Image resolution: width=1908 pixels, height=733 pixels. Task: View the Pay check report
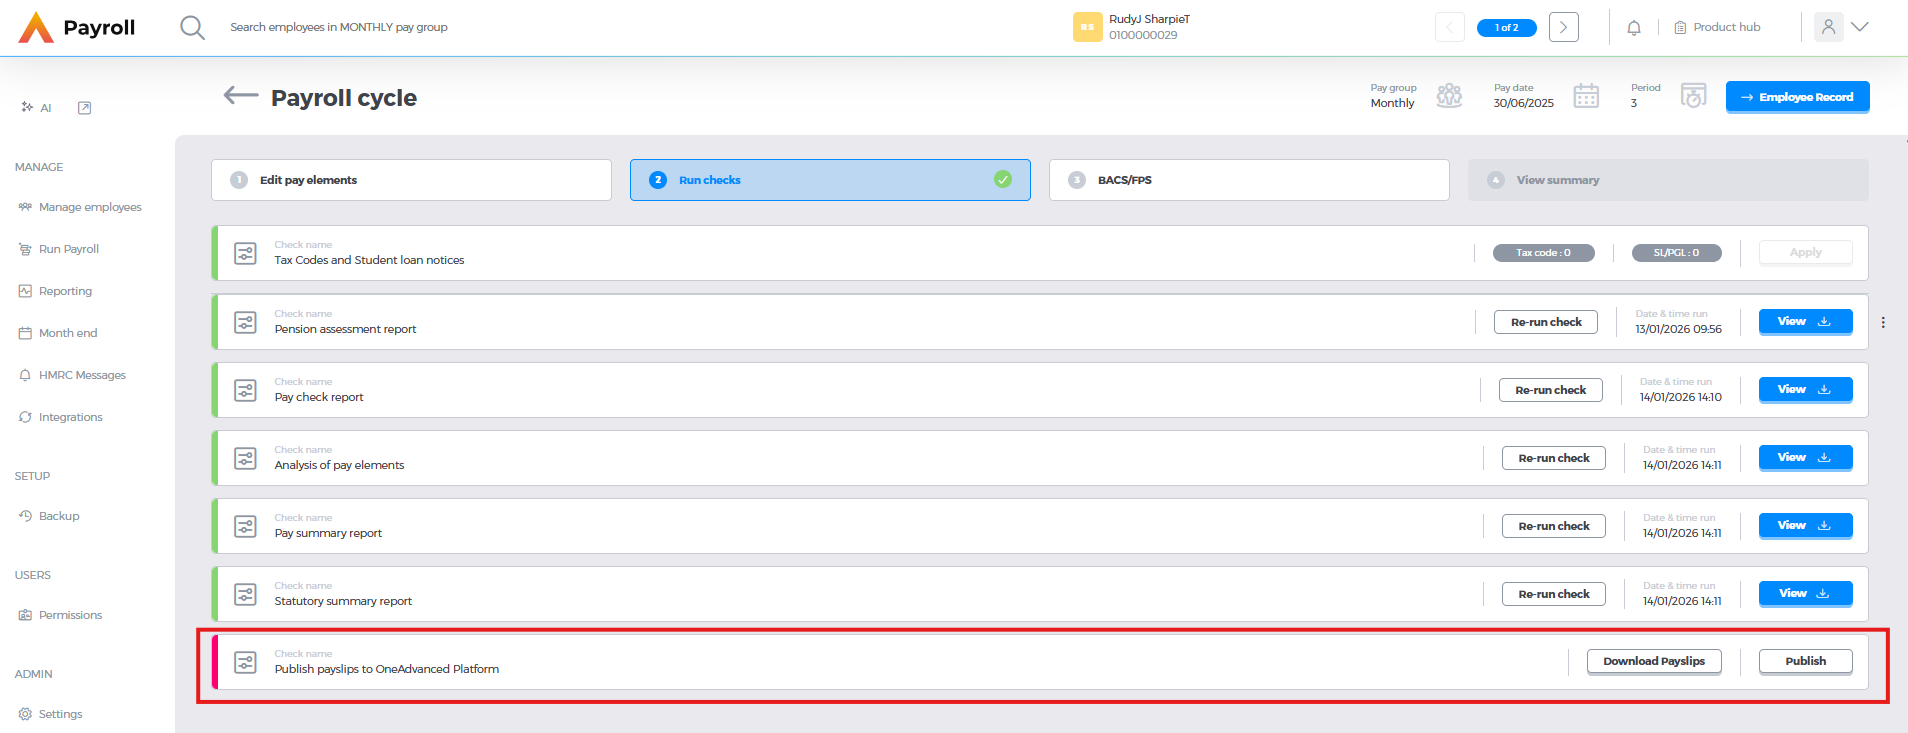pos(1805,390)
